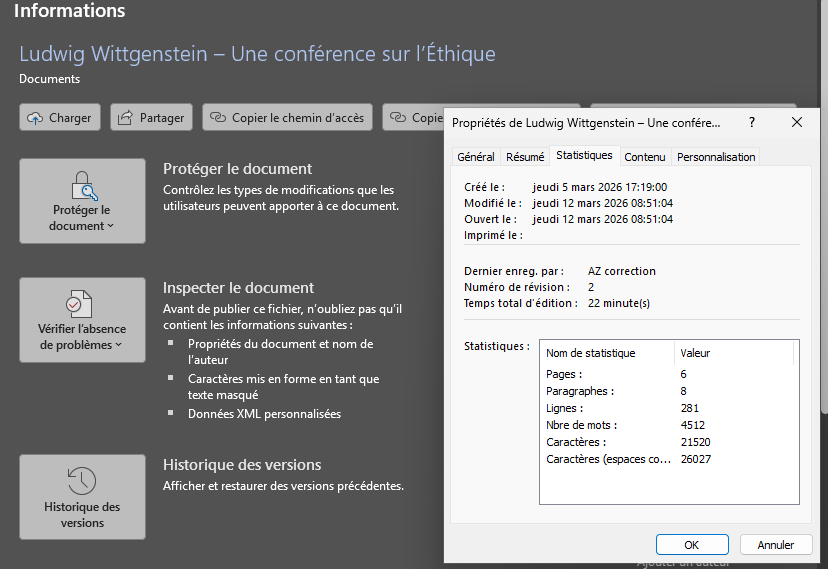The image size is (828, 569).
Task: Click the Annuler button
Action: [775, 545]
